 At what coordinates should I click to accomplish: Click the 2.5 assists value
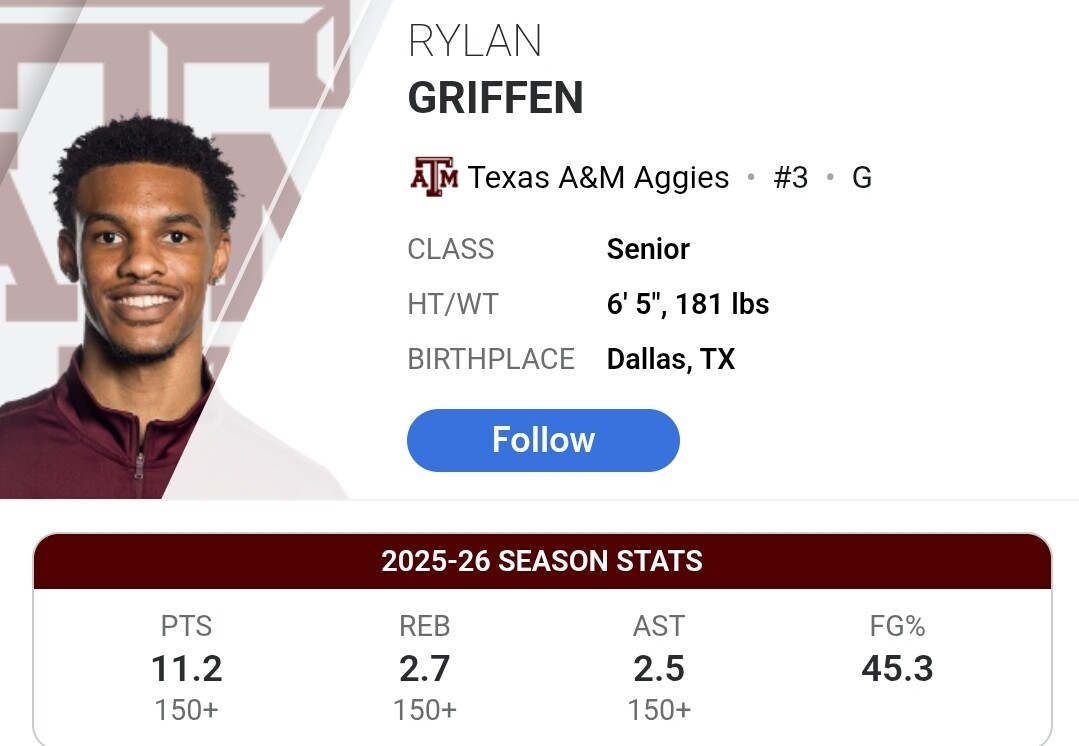point(659,668)
